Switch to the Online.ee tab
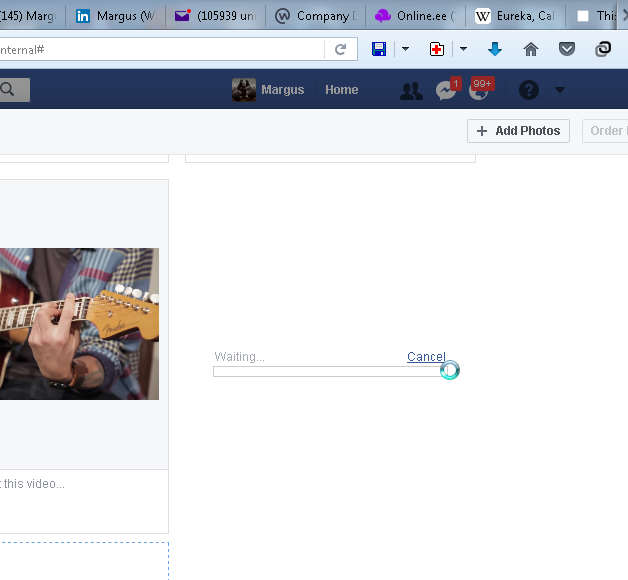This screenshot has height=580, width=628. [x=416, y=16]
